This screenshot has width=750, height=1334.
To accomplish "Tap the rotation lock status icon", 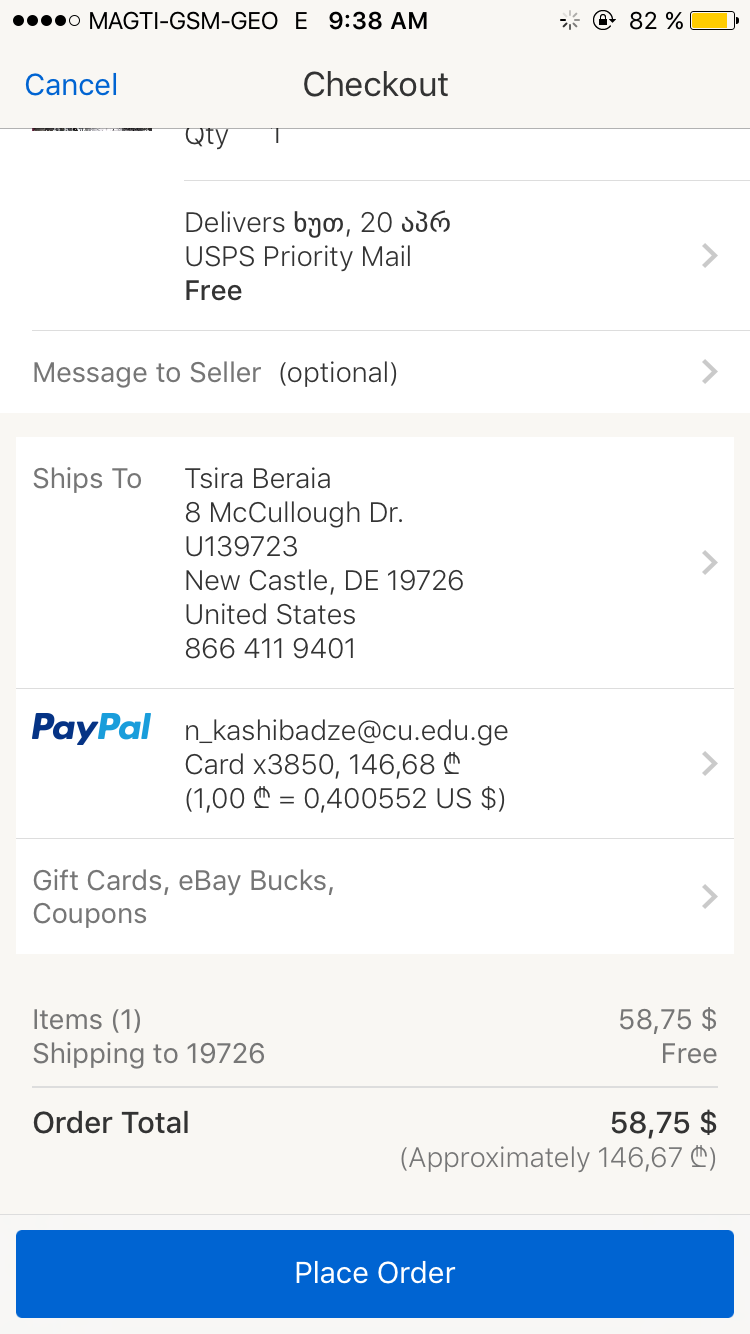I will (x=603, y=20).
